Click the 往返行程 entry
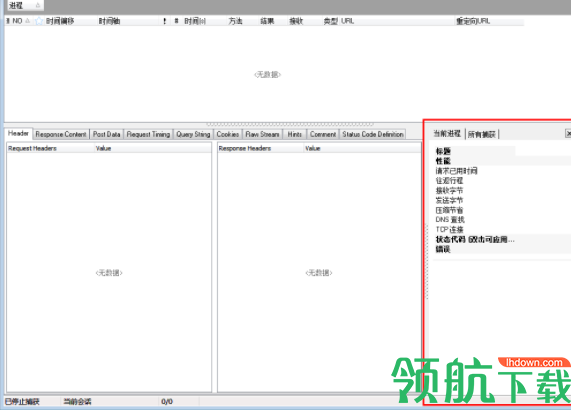The image size is (571, 410). pyautogui.click(x=449, y=180)
